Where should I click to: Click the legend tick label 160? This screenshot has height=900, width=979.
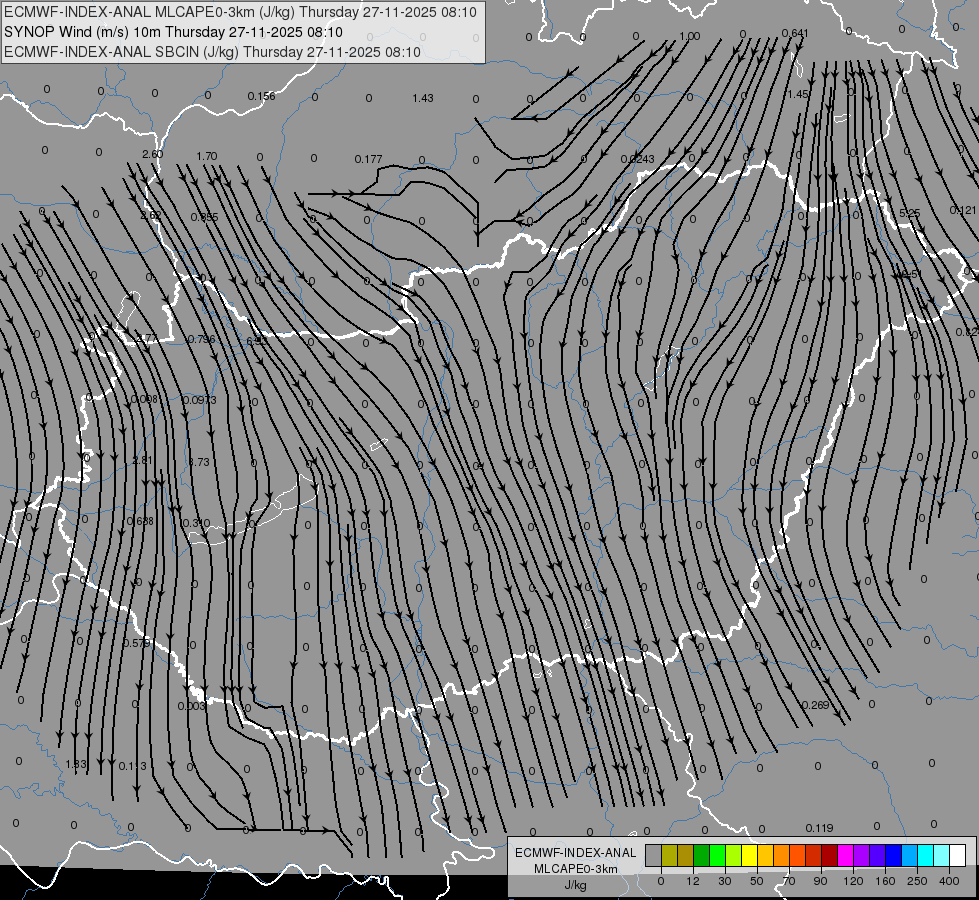coord(885,881)
